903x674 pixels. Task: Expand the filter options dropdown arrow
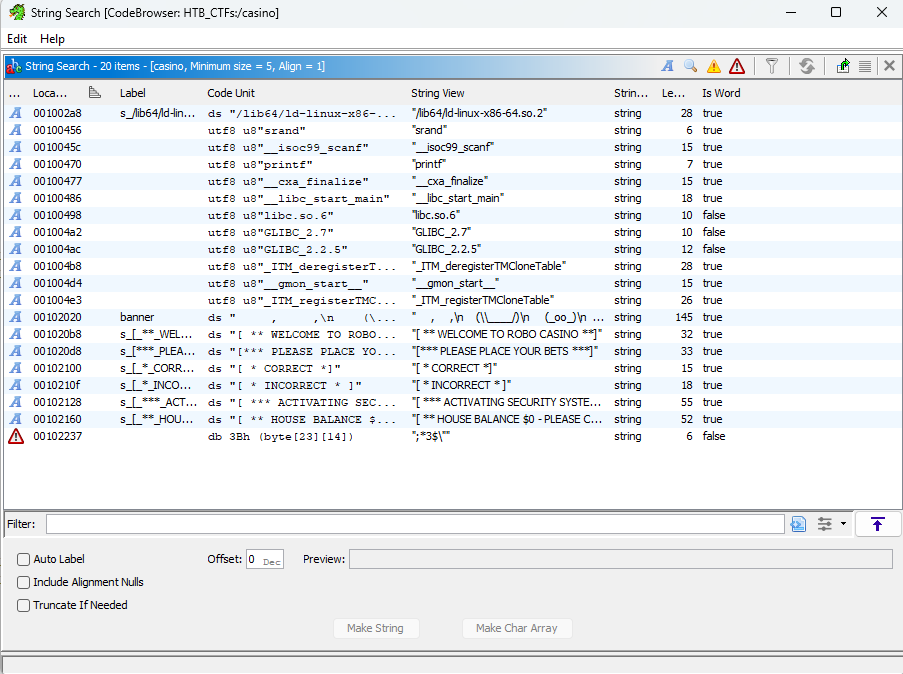tap(843, 524)
